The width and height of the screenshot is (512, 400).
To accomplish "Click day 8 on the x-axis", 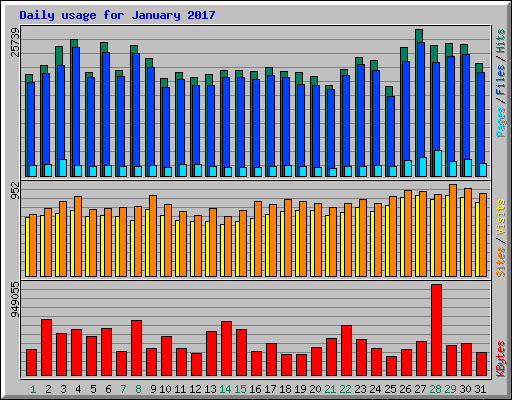I will pyautogui.click(x=138, y=389).
